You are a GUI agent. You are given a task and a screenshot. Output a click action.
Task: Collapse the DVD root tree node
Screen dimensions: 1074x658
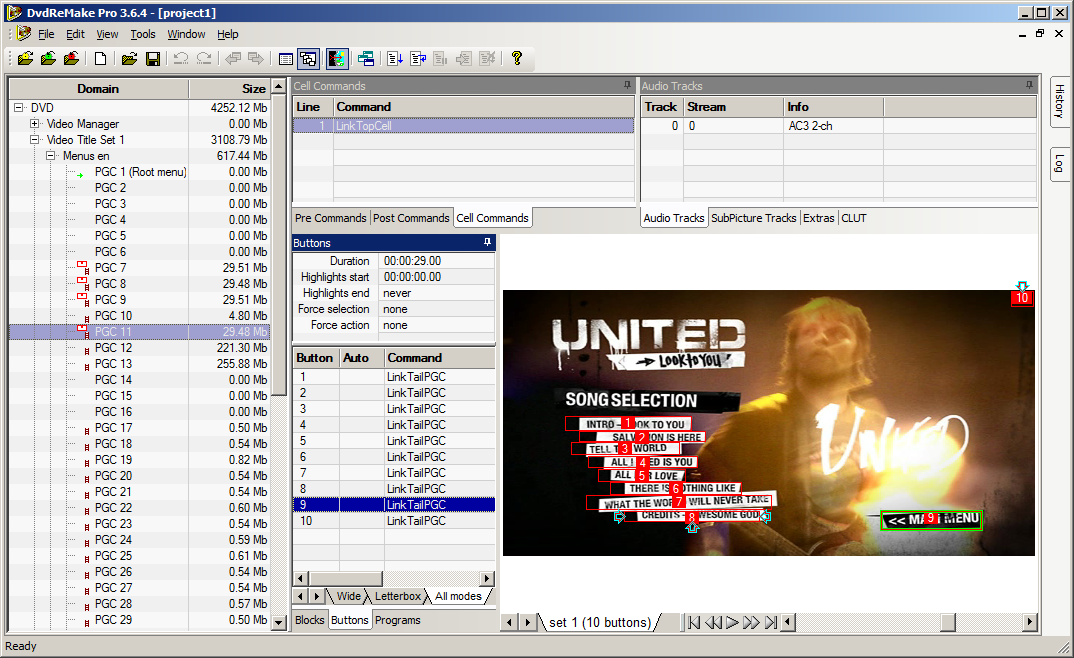point(18,107)
